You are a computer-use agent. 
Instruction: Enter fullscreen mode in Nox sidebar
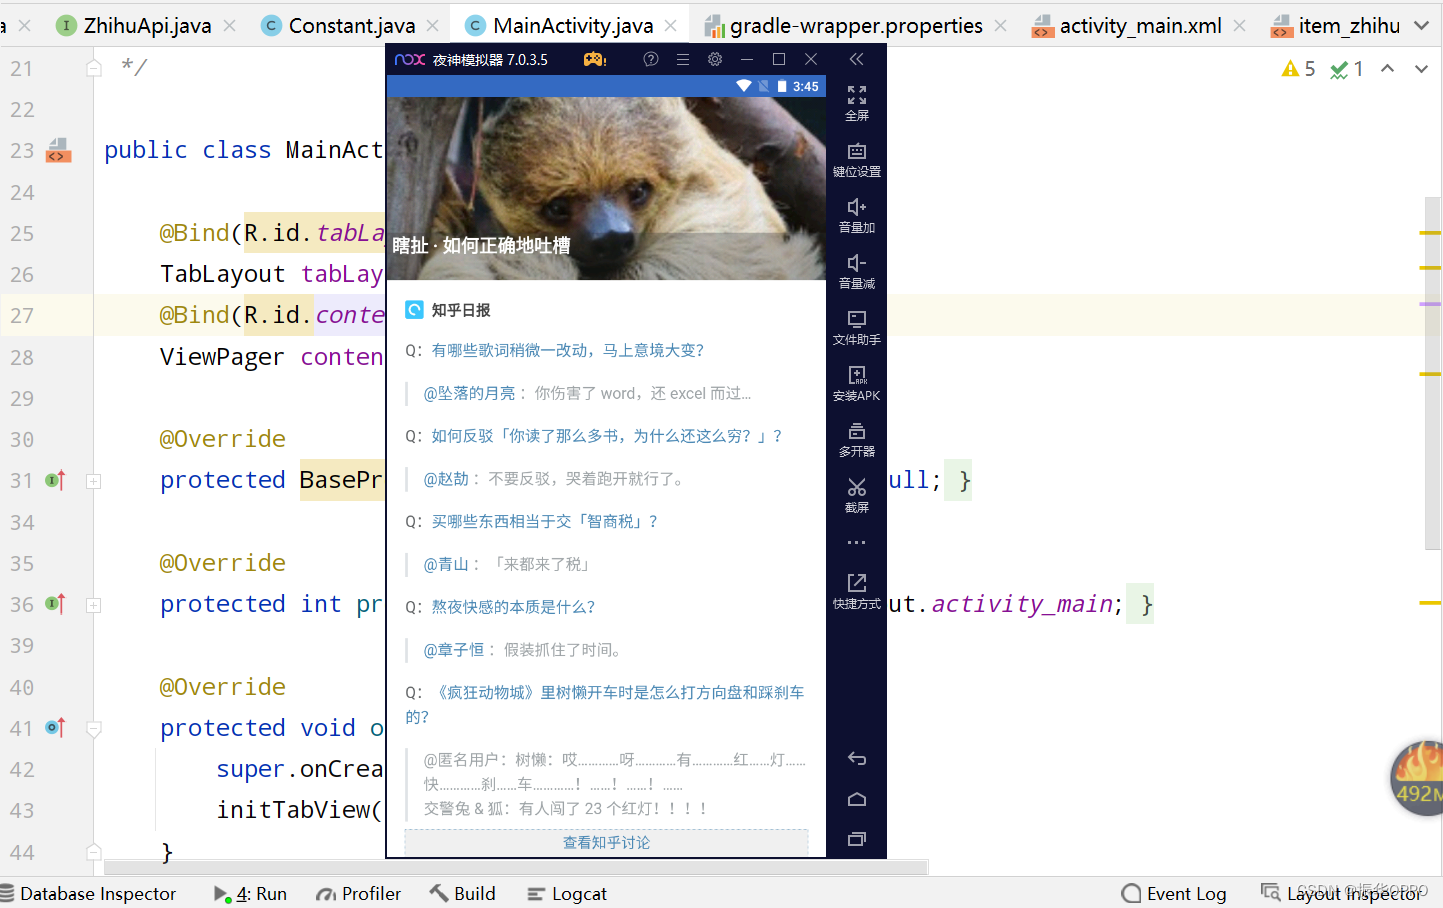(857, 103)
